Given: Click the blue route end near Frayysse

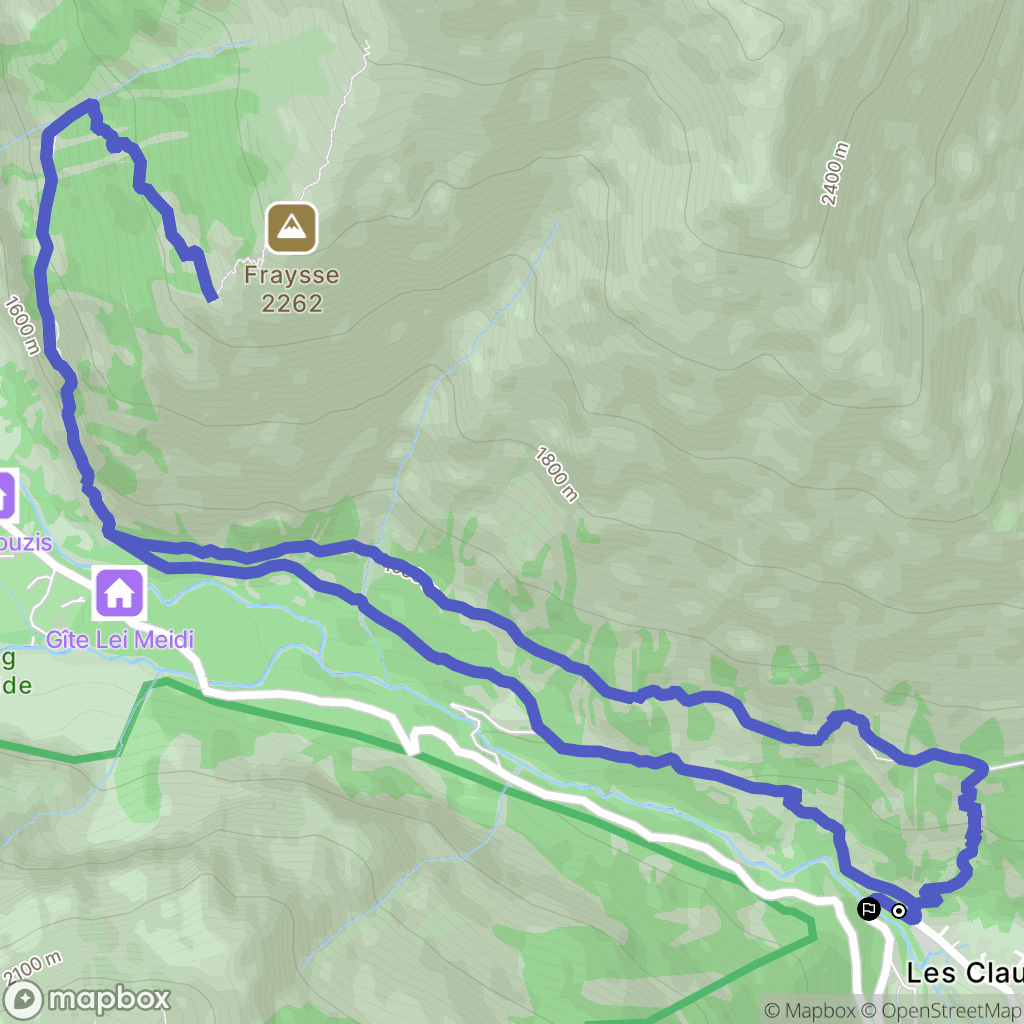Looking at the screenshot, I should pos(210,296).
